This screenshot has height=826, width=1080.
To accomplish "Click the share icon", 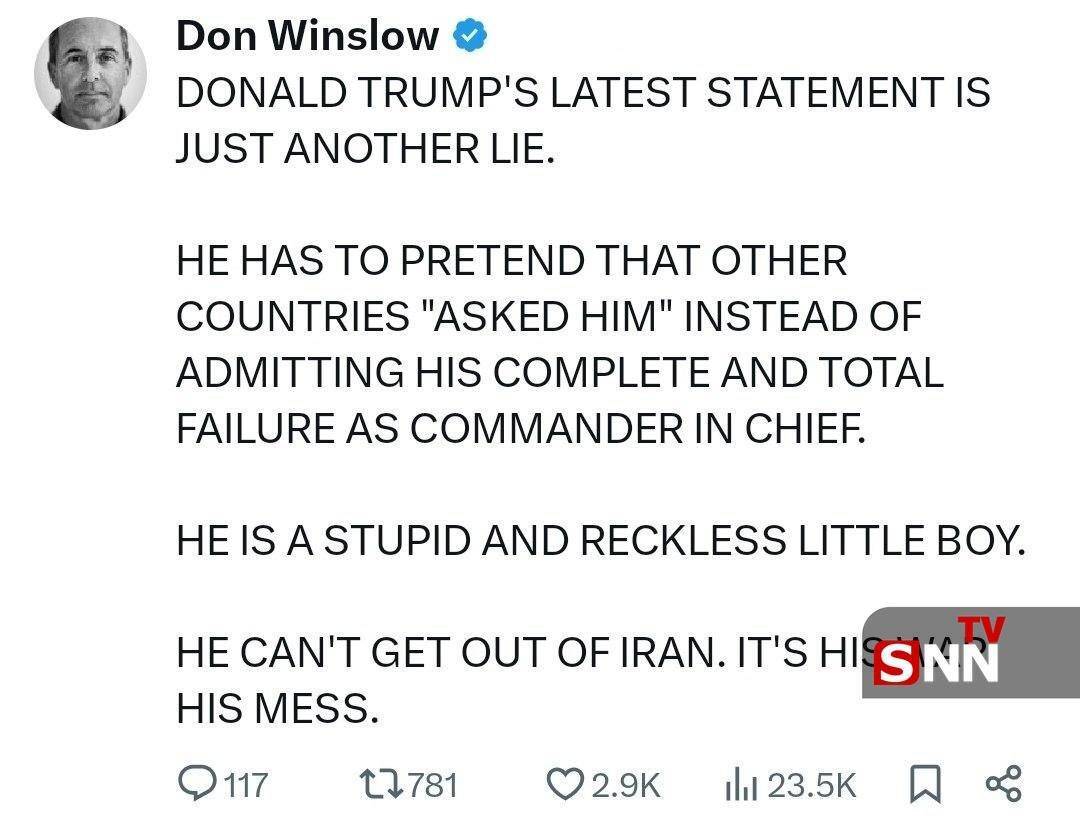I will (1003, 784).
